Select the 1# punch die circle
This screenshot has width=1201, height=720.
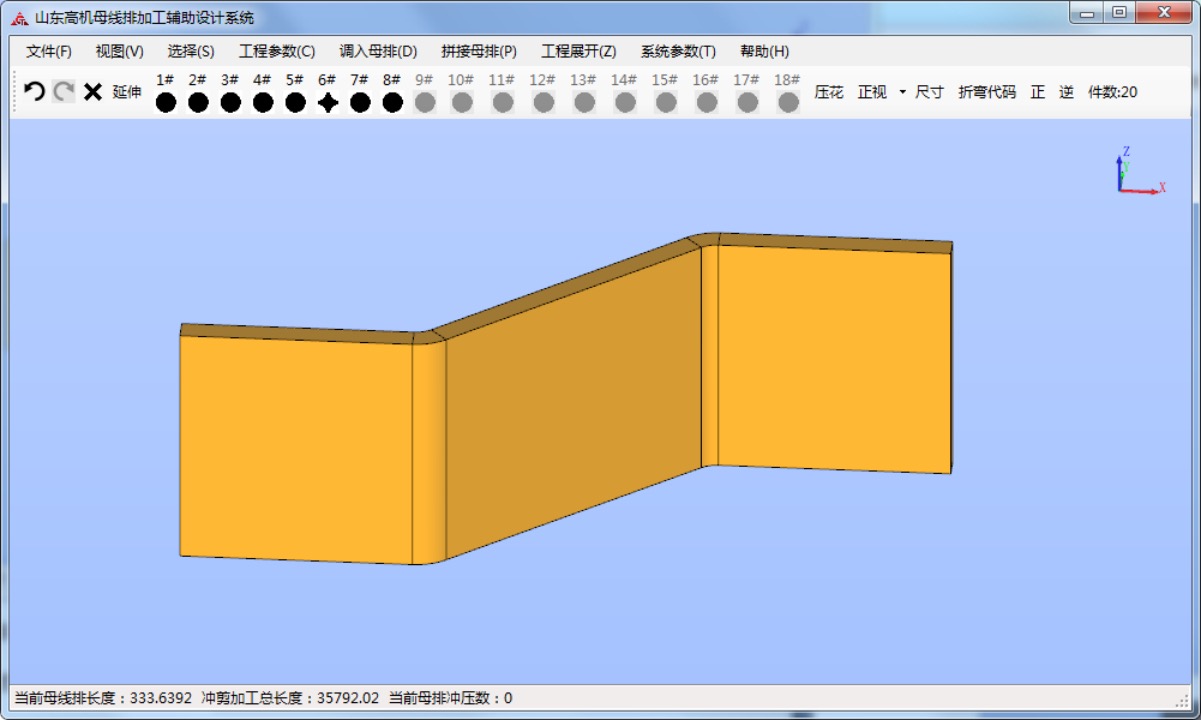tap(166, 102)
